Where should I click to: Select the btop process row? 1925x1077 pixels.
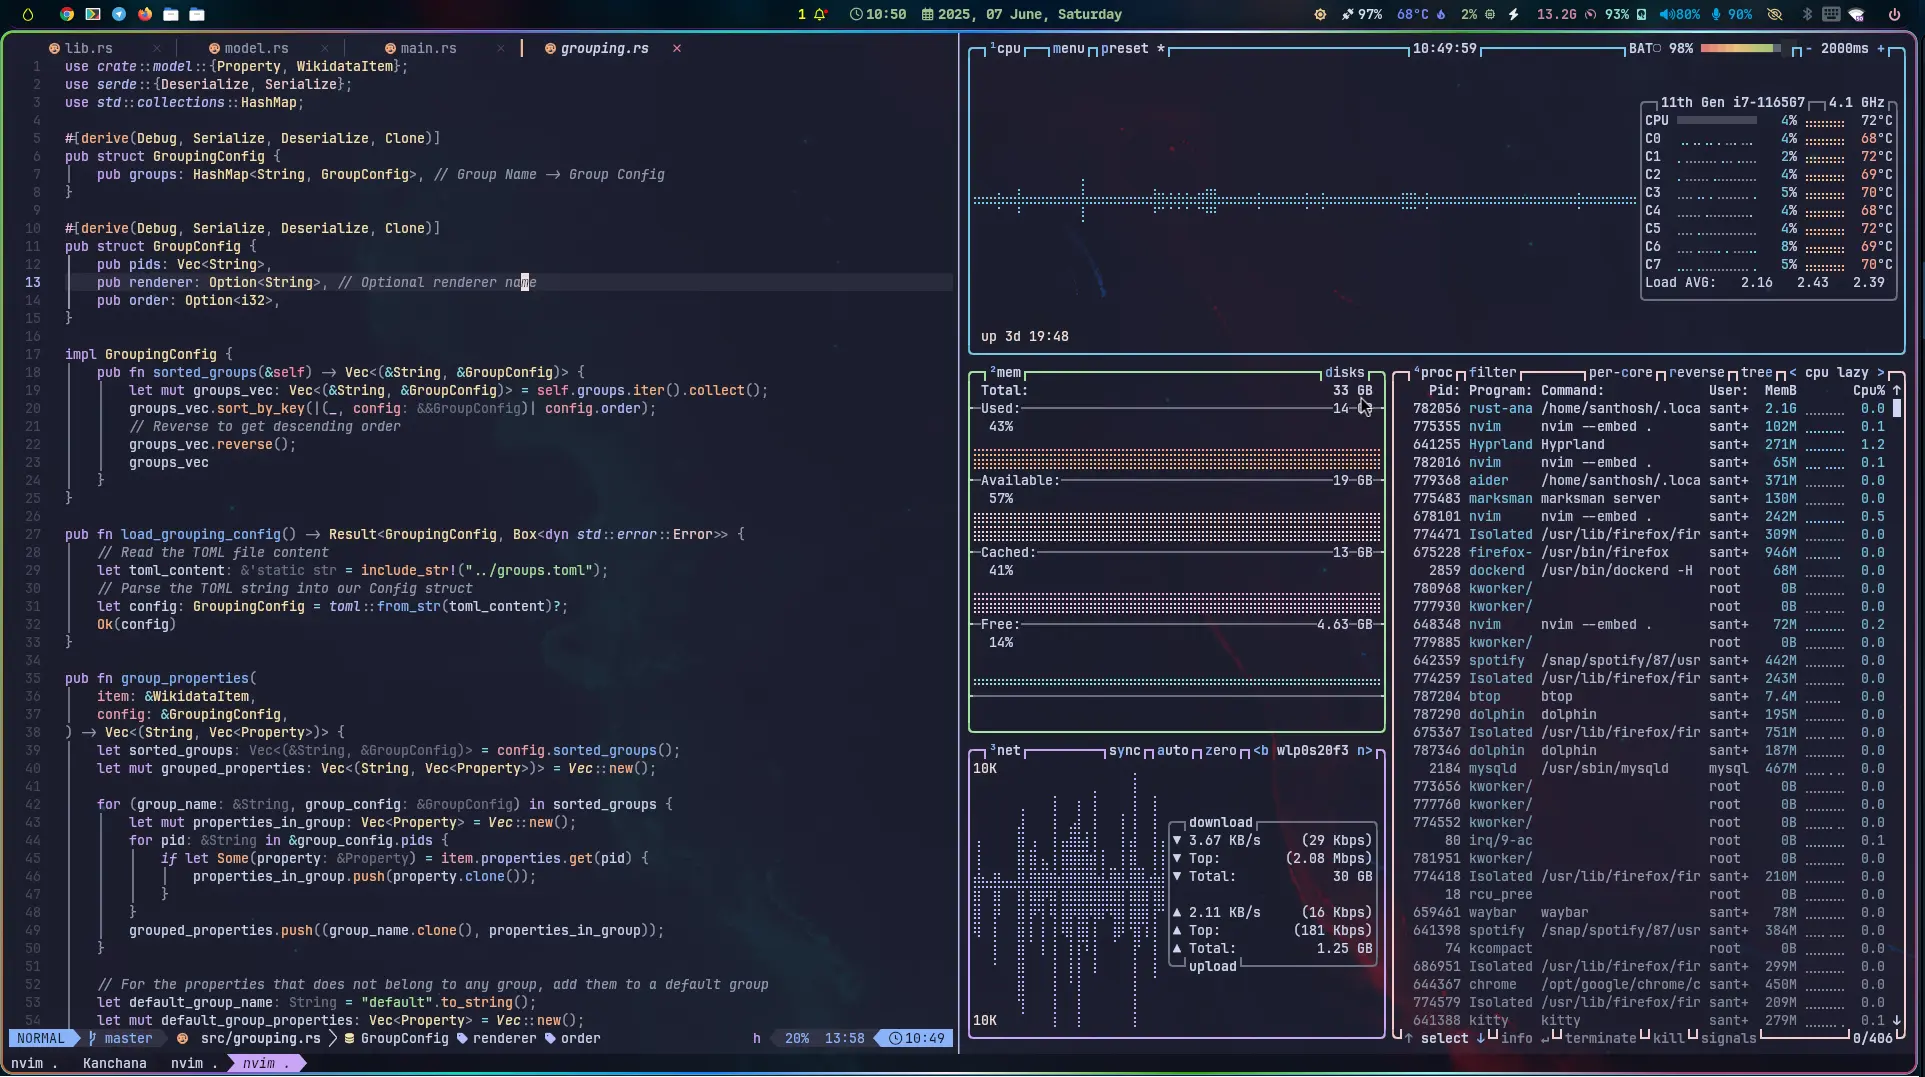pos(1648,696)
